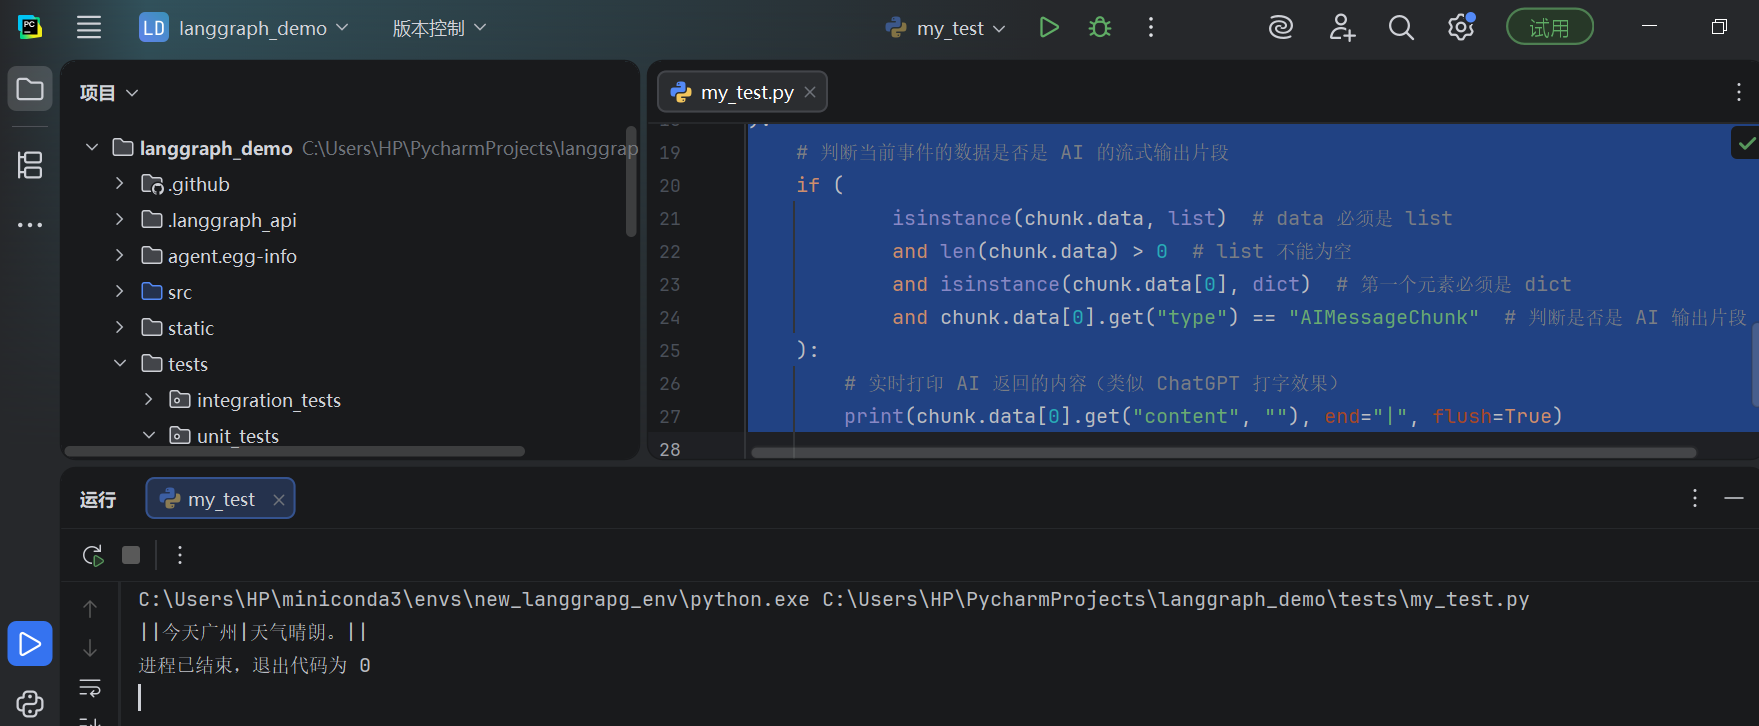Open the my_test run configuration dropdown
This screenshot has width=1759, height=726.
click(946, 28)
